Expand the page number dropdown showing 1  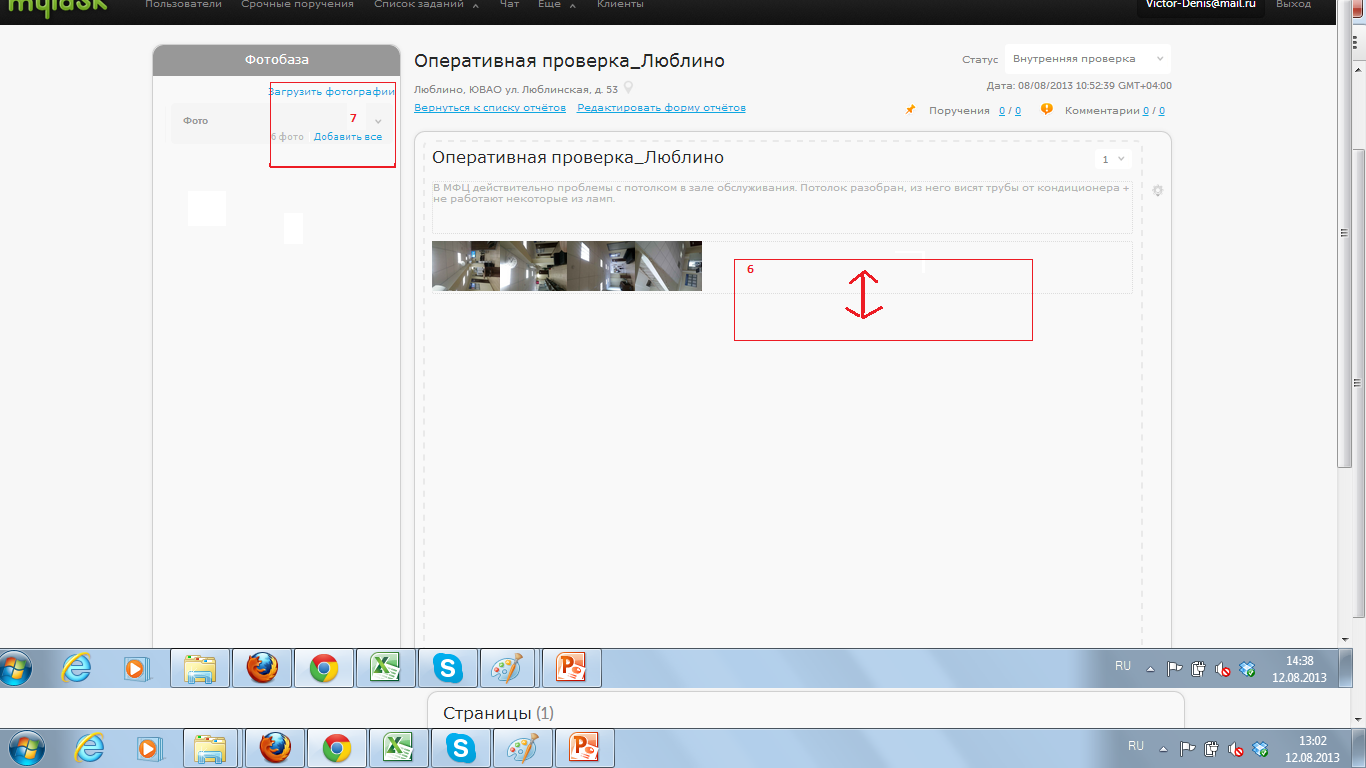point(1112,159)
